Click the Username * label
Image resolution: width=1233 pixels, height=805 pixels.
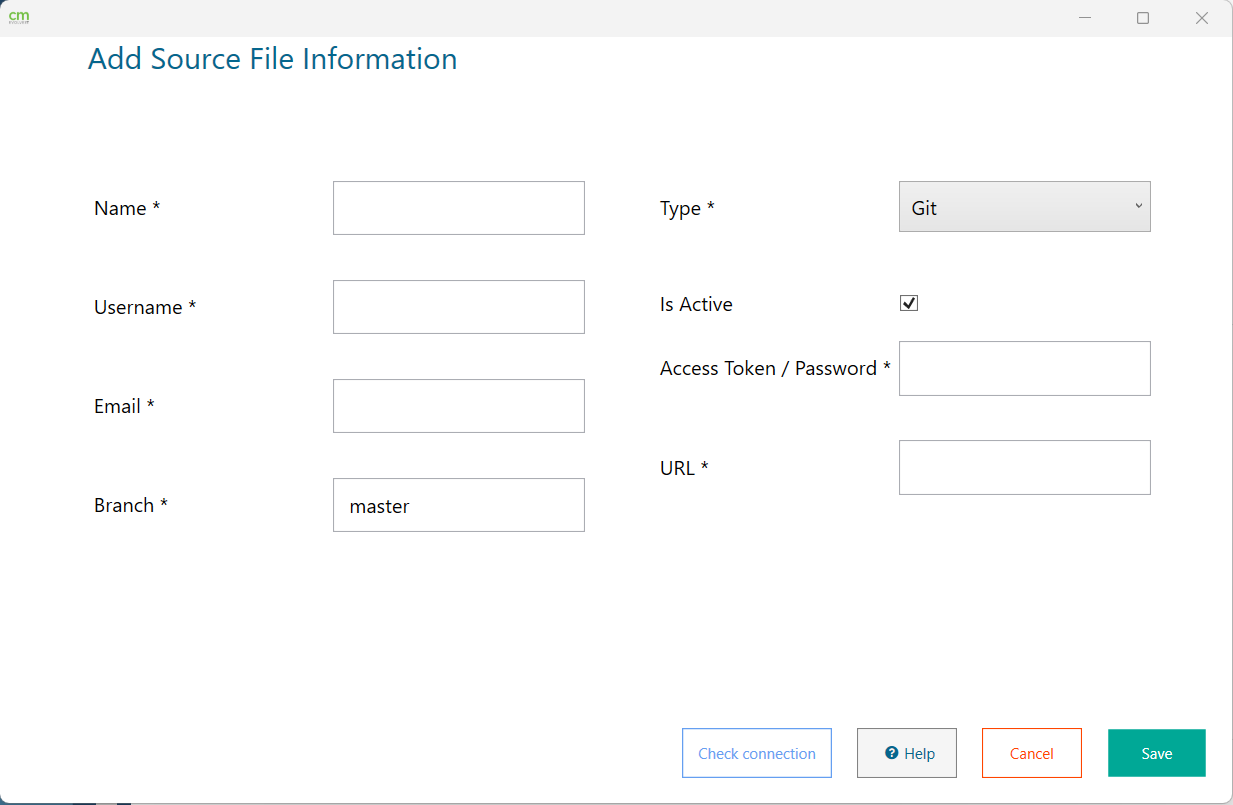(145, 307)
